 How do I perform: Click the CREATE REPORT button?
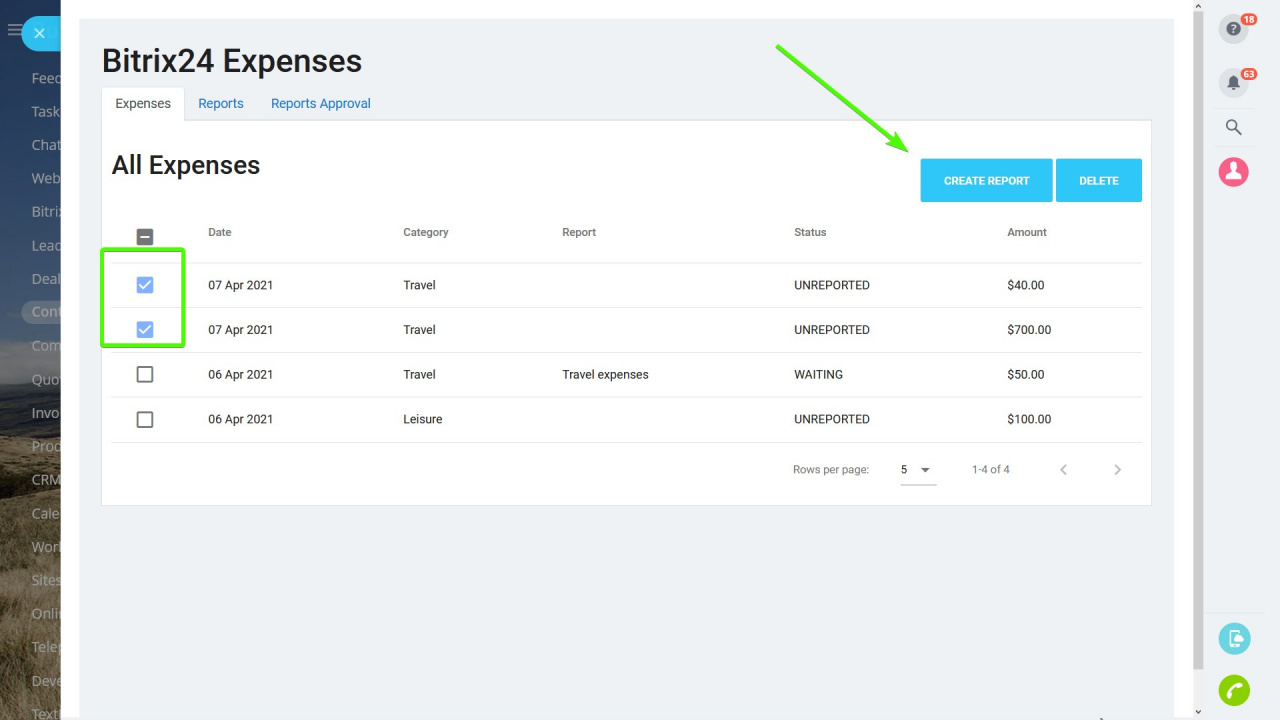pos(987,181)
